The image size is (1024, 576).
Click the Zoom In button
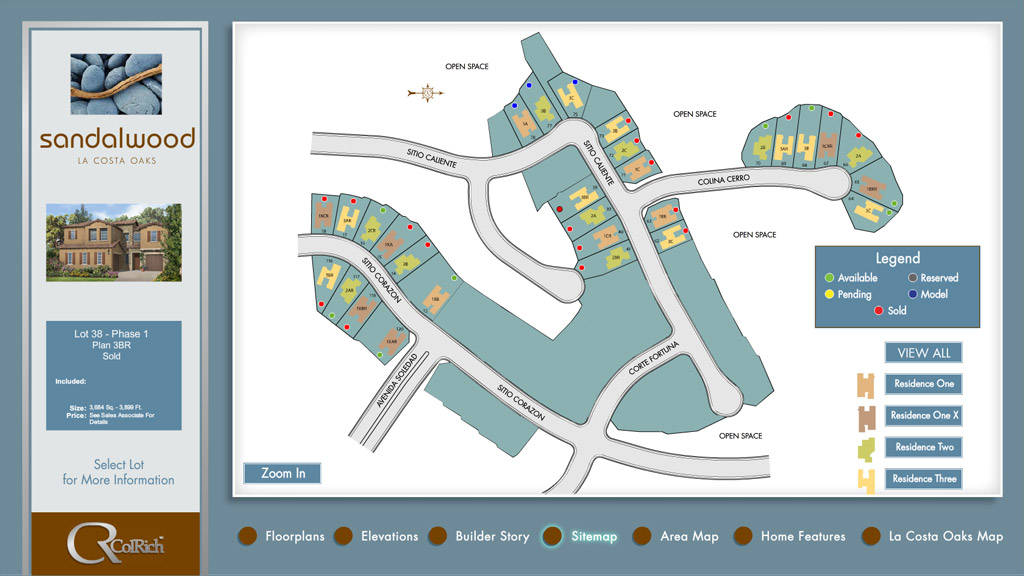pyautogui.click(x=282, y=473)
